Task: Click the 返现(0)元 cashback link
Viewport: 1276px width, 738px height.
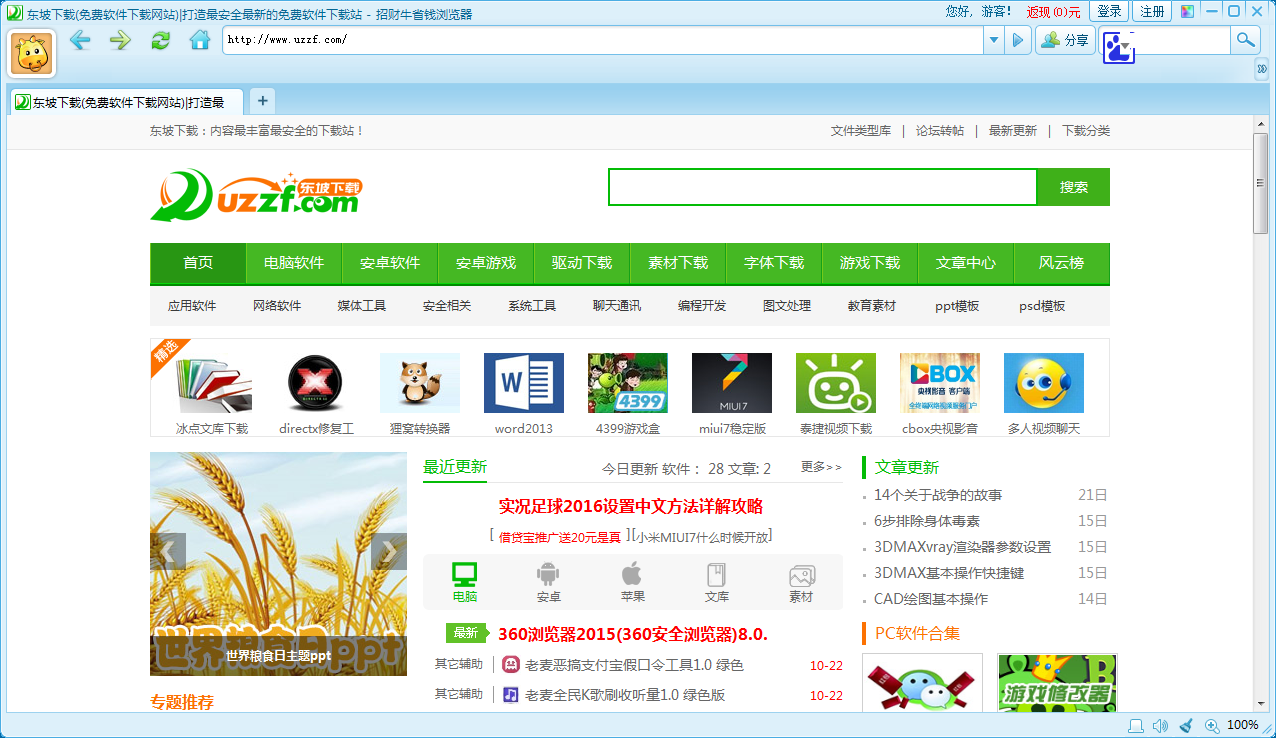Action: (x=1053, y=12)
